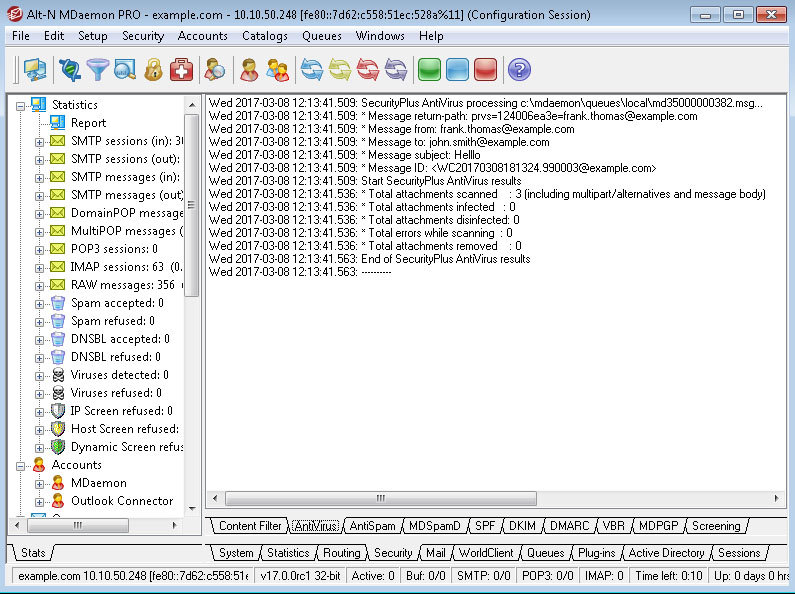The image size is (795, 594).
Task: Collapse the Accounts tree node
Action: pos(20,466)
